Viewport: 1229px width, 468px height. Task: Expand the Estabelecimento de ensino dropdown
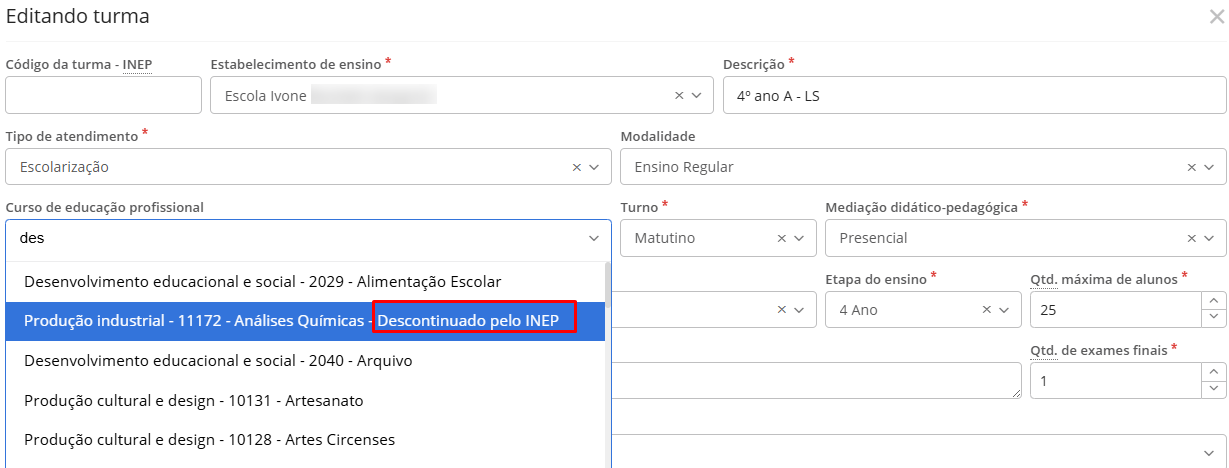pyautogui.click(x=697, y=96)
